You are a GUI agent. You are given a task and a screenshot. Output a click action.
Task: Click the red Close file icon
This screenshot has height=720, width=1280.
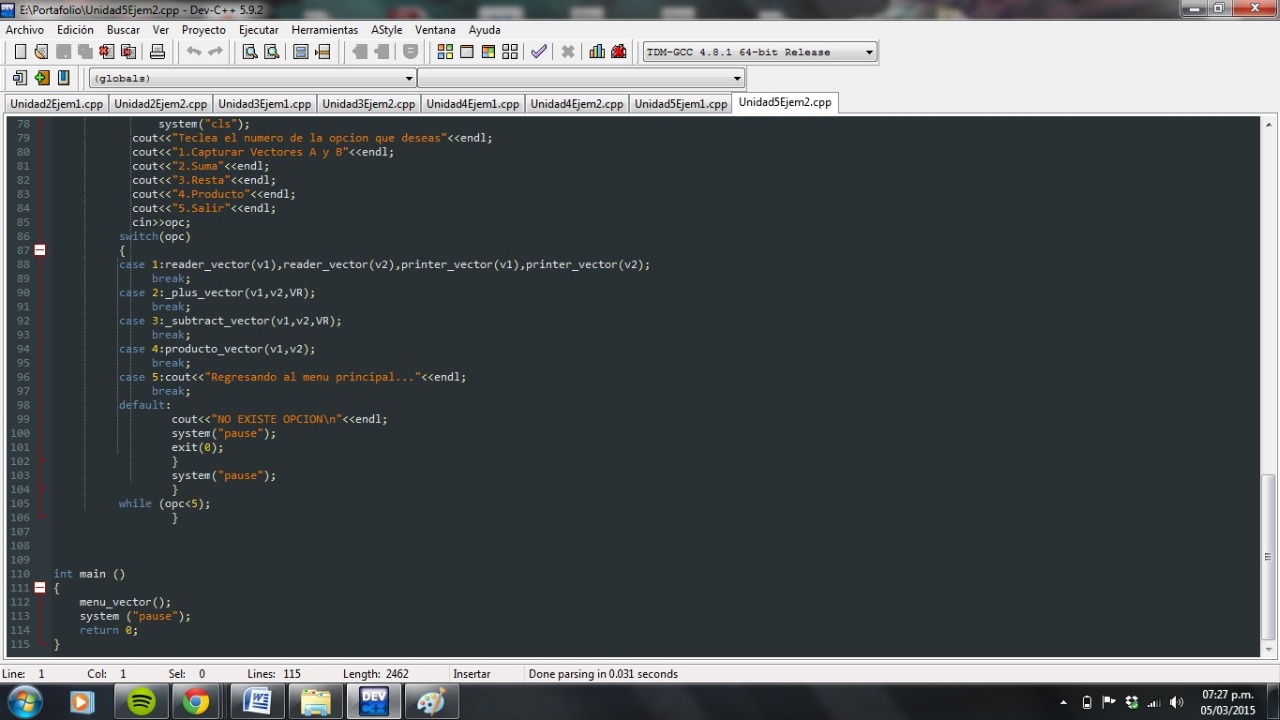107,52
